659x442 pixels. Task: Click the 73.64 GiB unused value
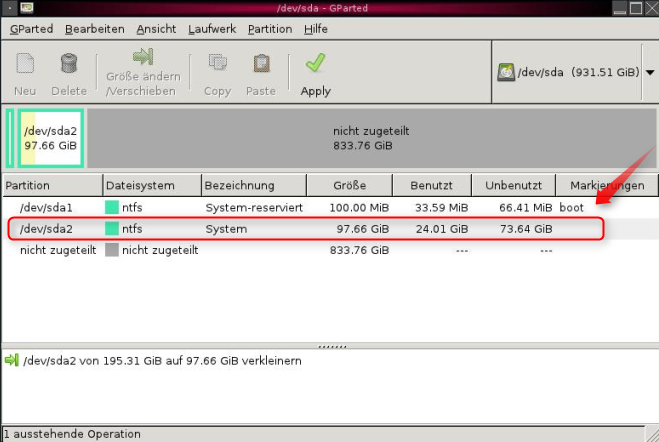pyautogui.click(x=526, y=229)
